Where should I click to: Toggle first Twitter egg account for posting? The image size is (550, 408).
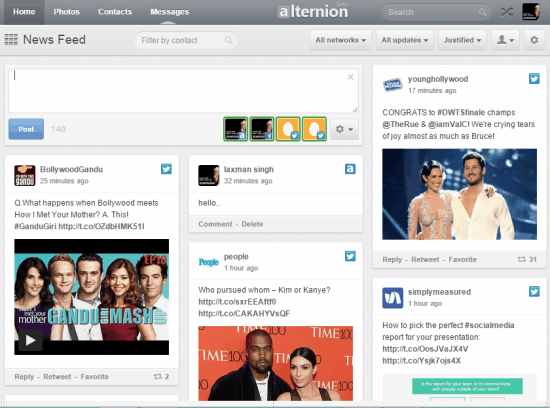(288, 129)
